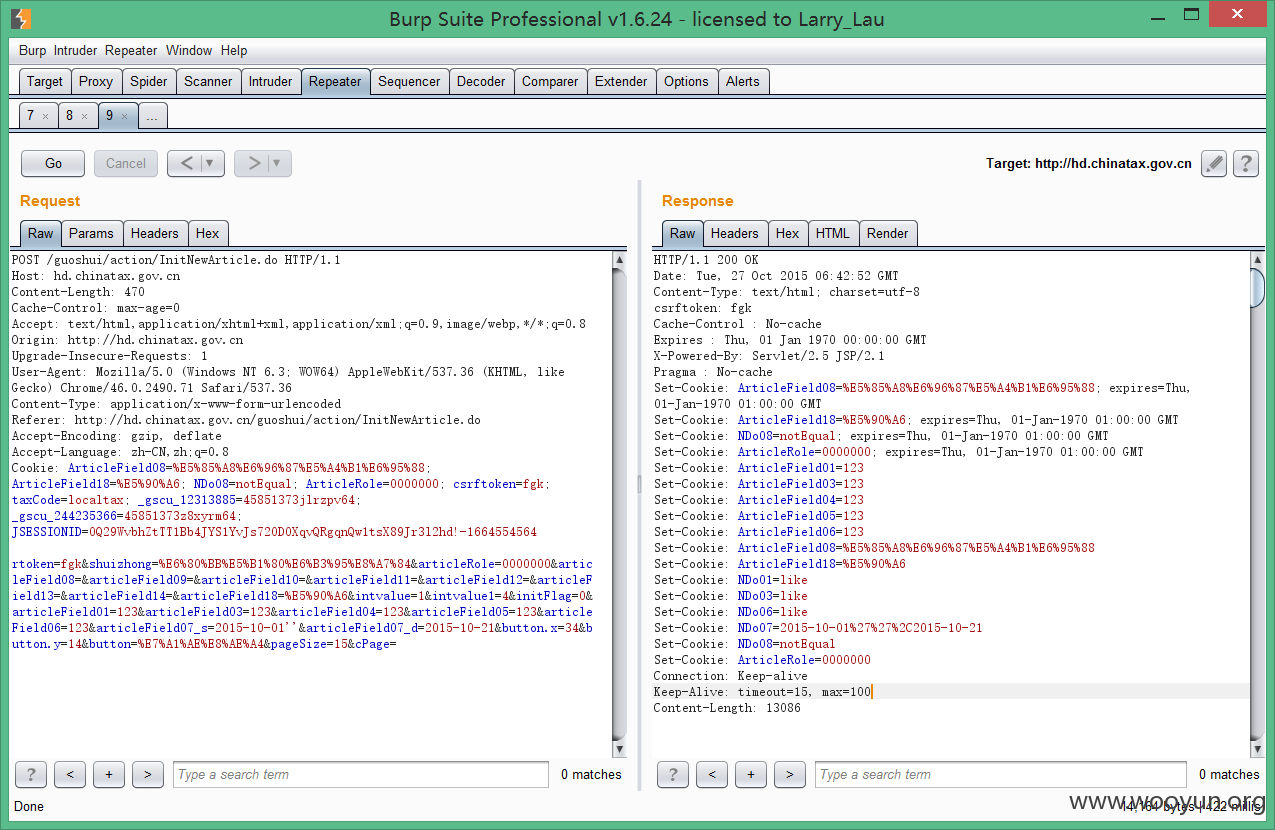
Task: Click the POST request line text
Action: [176, 260]
